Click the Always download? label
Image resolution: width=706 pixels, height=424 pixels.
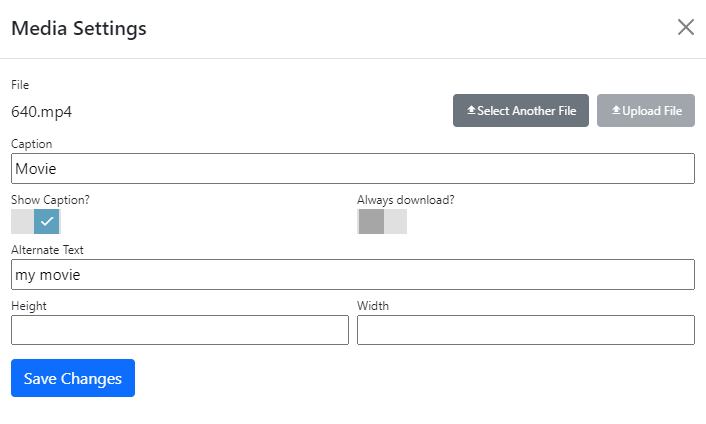click(405, 200)
